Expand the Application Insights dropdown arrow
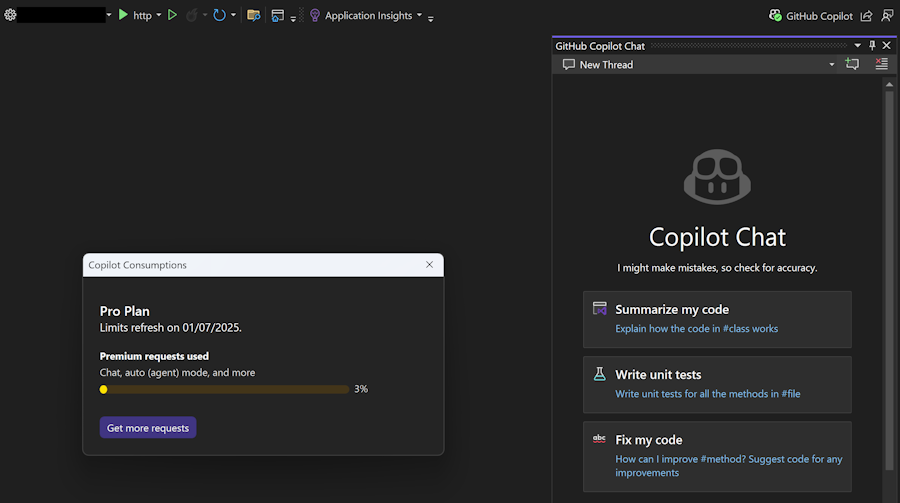 pos(420,15)
